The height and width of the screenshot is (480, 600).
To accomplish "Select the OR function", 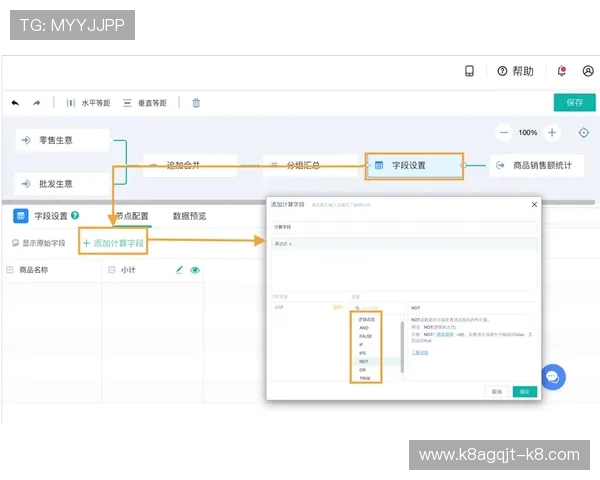I will (362, 370).
